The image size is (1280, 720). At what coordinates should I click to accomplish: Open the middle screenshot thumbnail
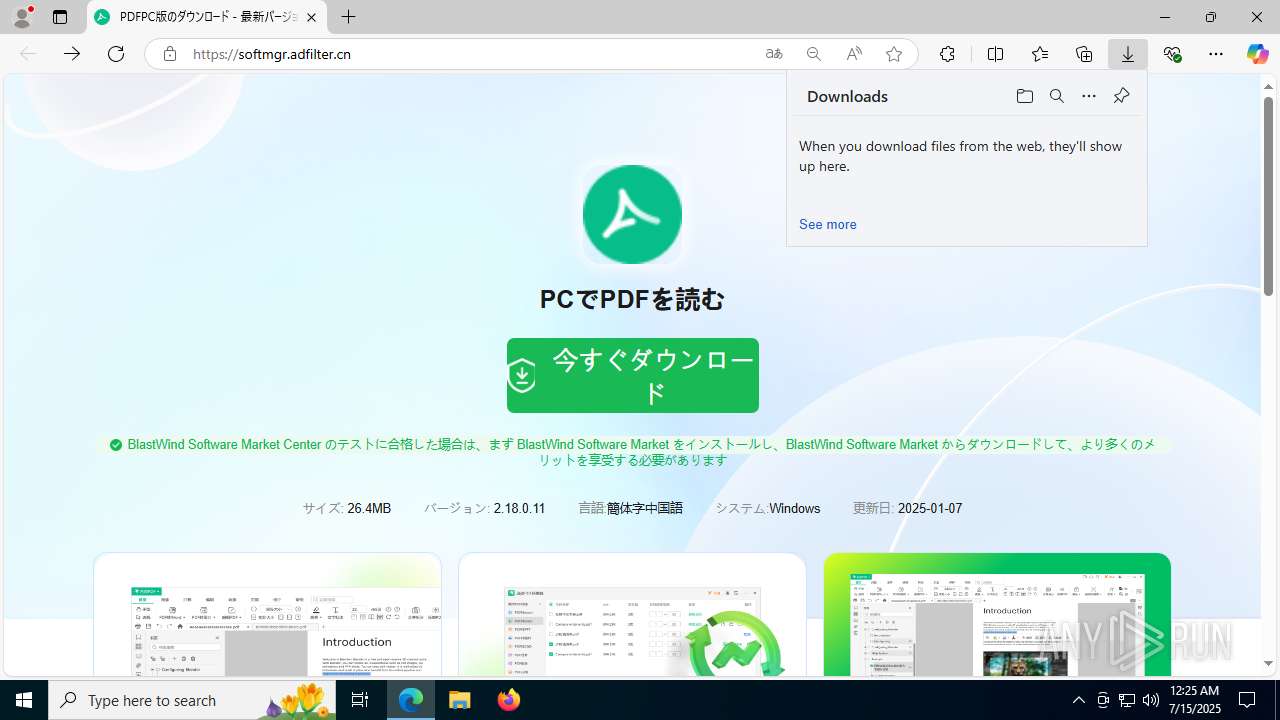632,614
